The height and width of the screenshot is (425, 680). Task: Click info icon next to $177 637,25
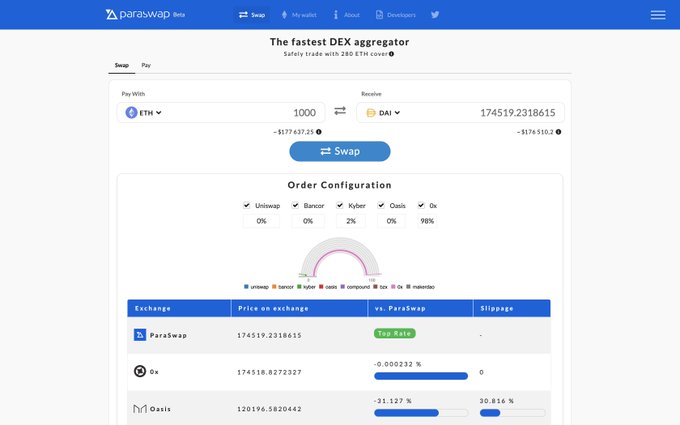(x=319, y=132)
